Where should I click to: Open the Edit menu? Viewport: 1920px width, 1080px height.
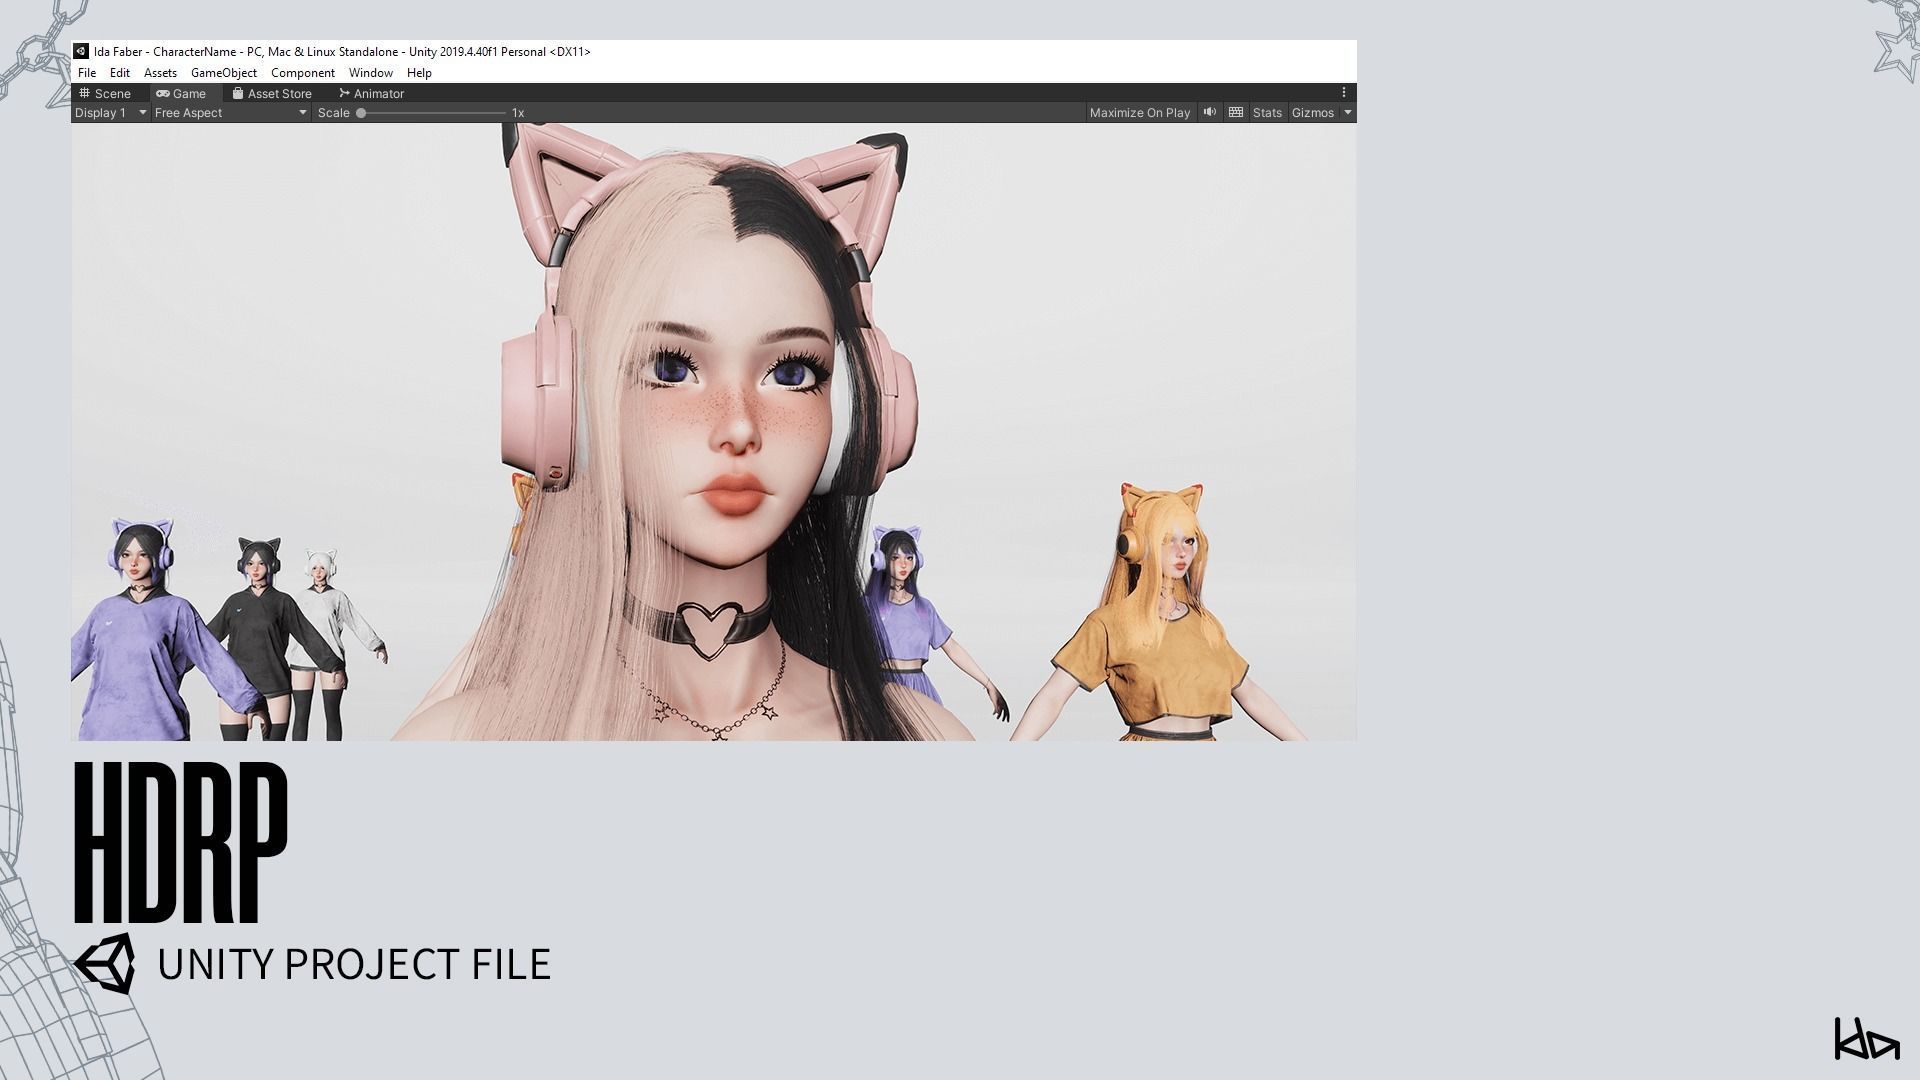point(119,73)
